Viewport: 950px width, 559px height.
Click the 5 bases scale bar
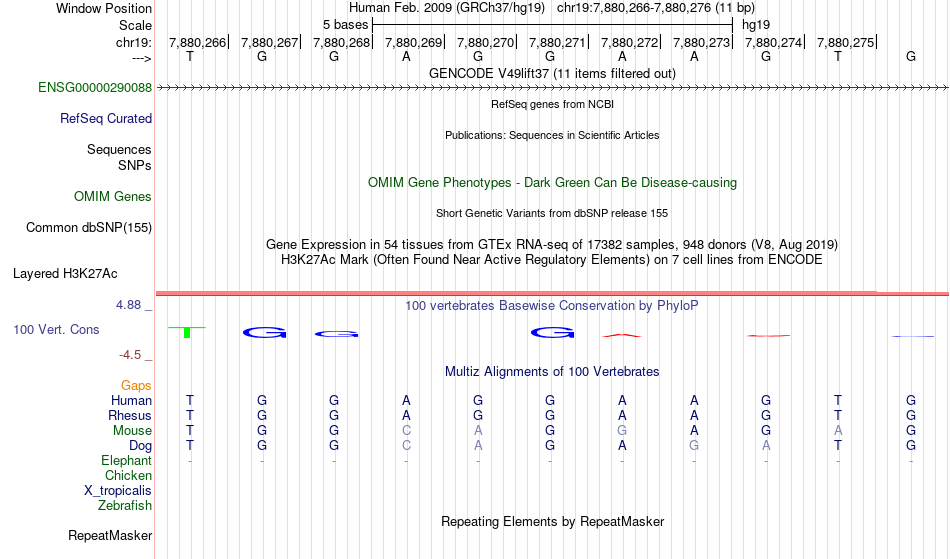tap(553, 25)
